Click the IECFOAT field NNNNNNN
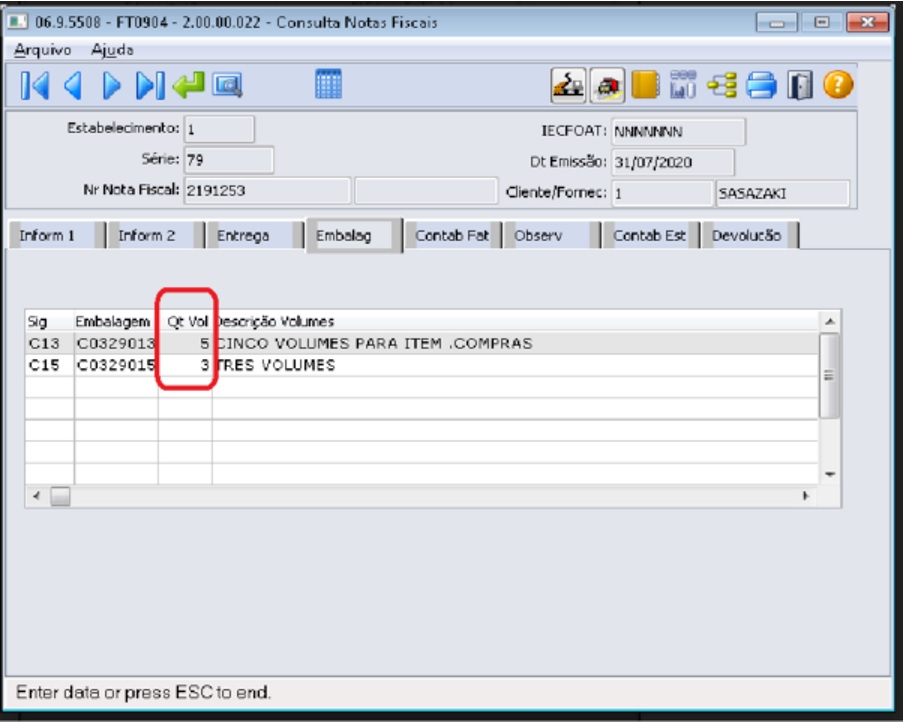Image resolution: width=903 pixels, height=722 pixels. point(678,132)
